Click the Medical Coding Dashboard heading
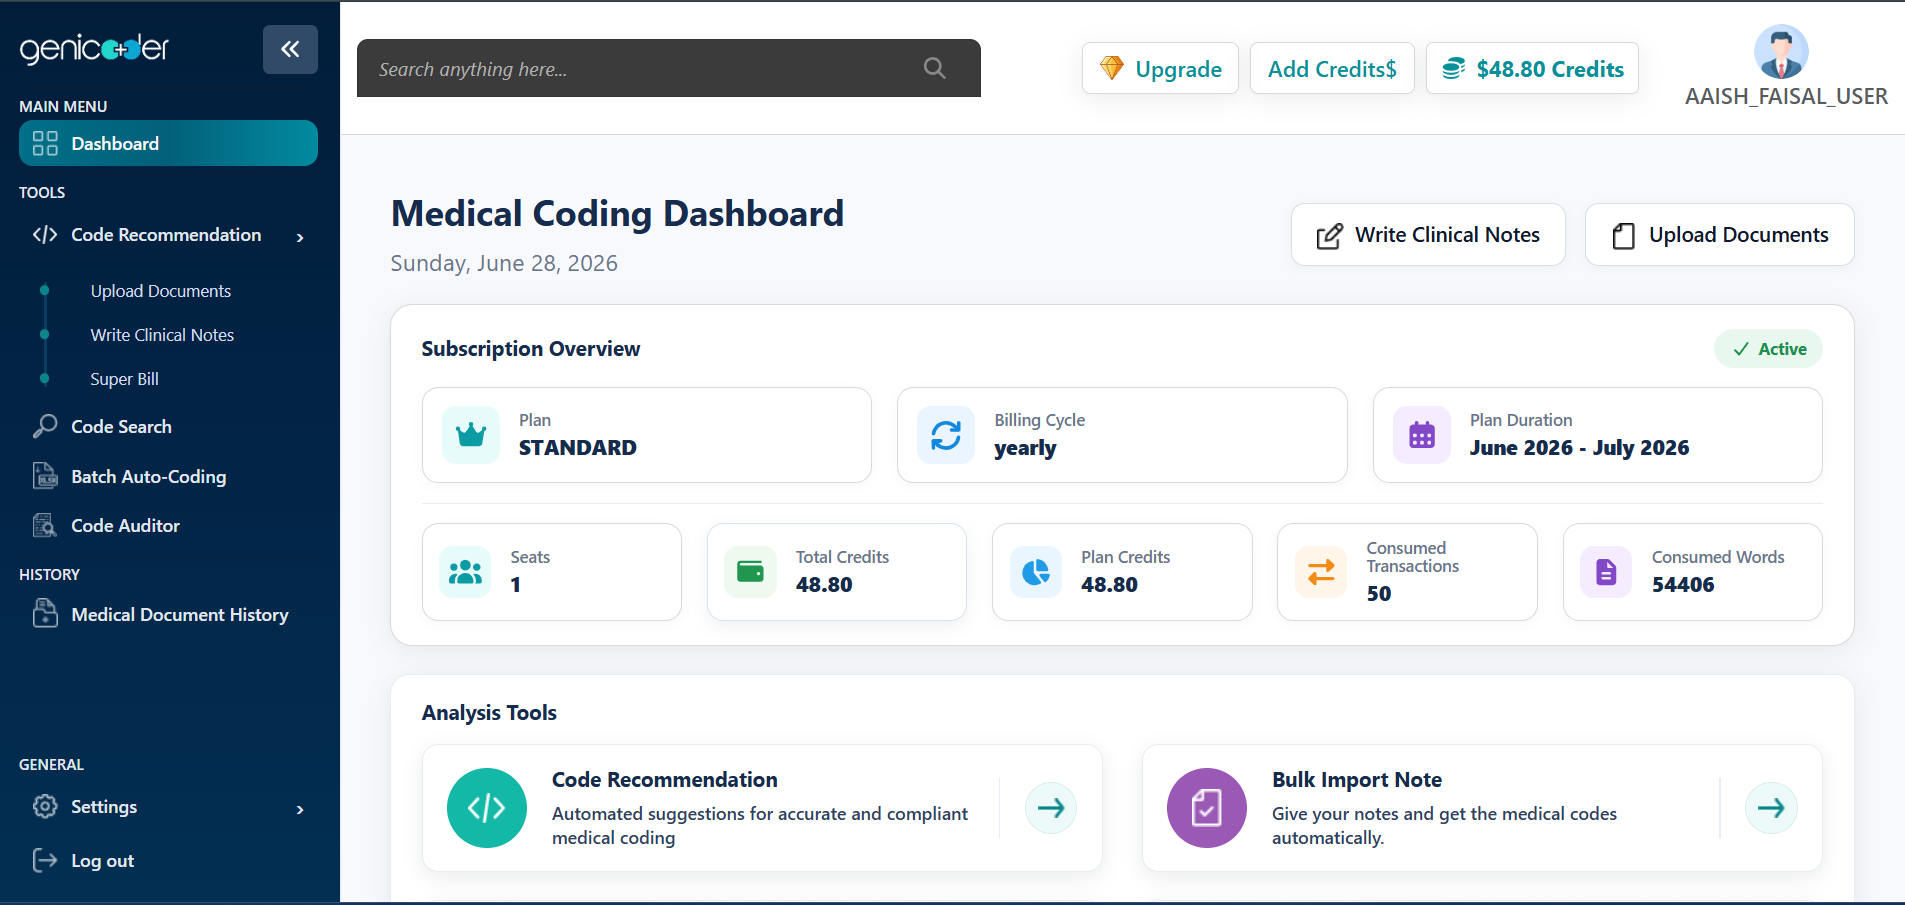Image resolution: width=1905 pixels, height=905 pixels. pos(617,214)
